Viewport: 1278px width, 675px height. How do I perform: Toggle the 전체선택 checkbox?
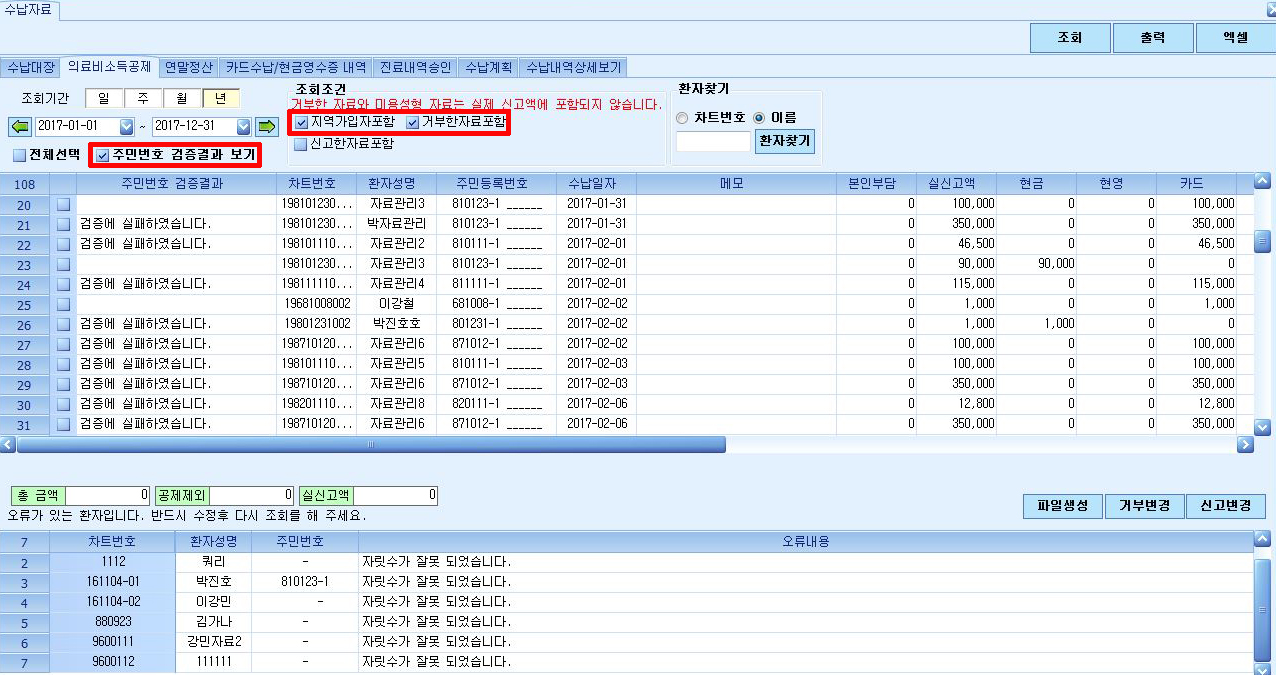click(x=19, y=156)
